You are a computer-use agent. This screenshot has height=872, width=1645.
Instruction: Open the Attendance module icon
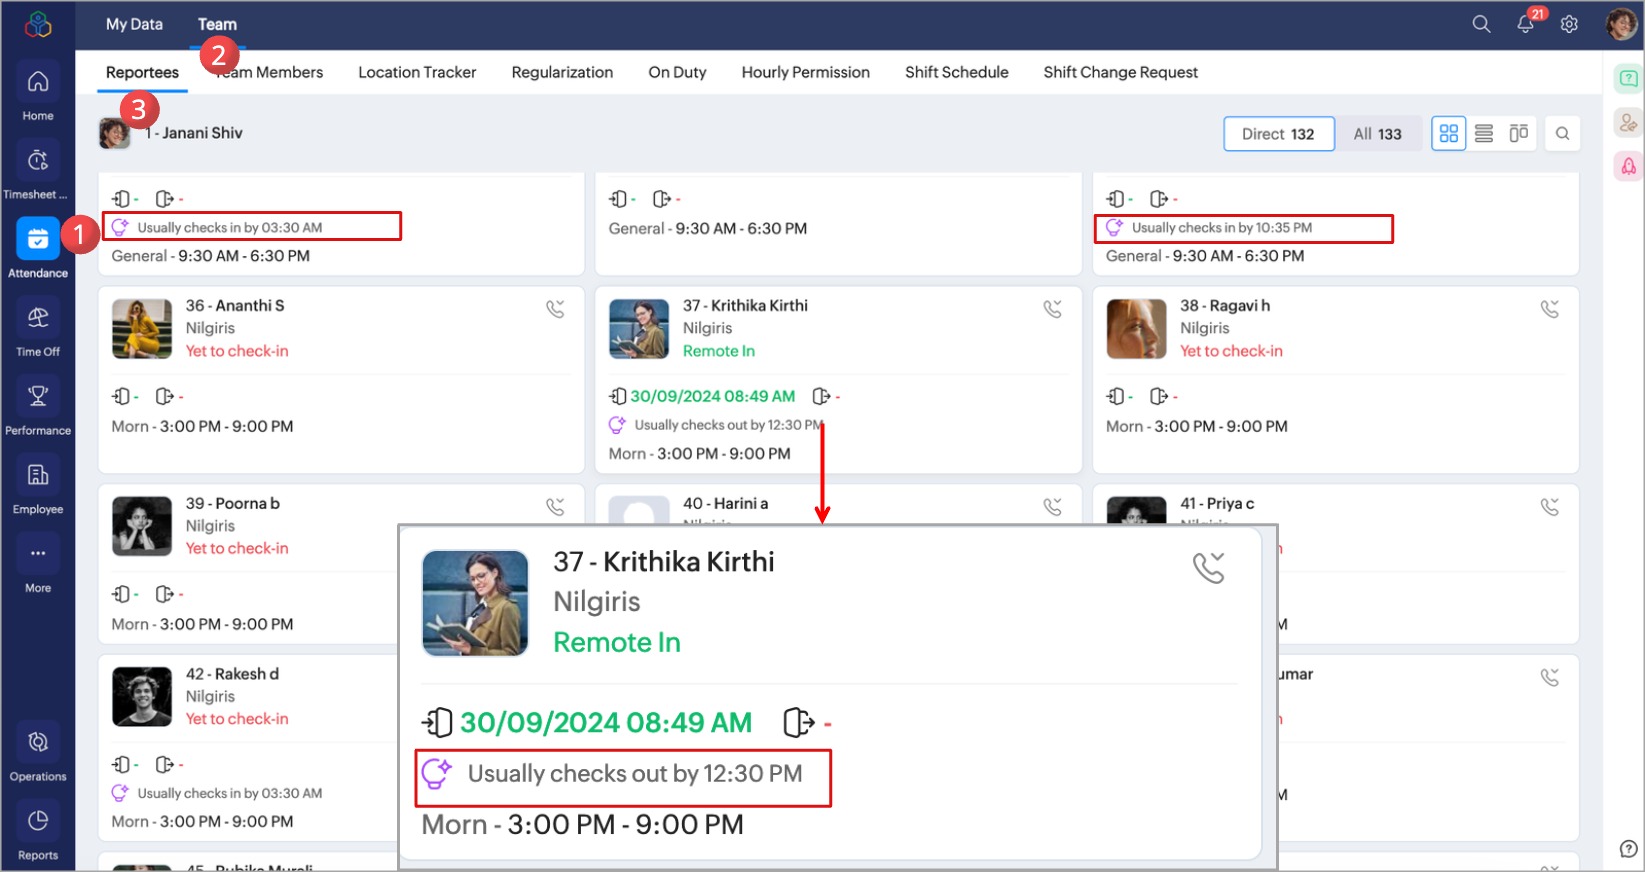38,239
